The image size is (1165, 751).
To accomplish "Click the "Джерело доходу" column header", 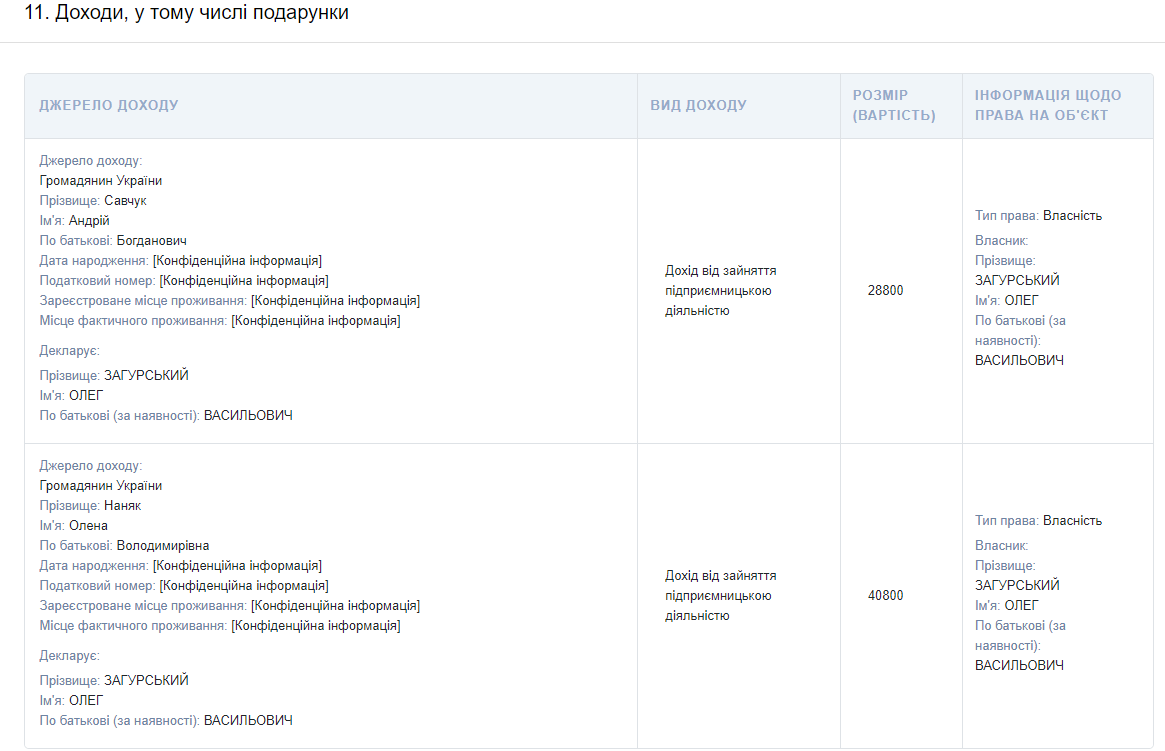I will tap(108, 105).
